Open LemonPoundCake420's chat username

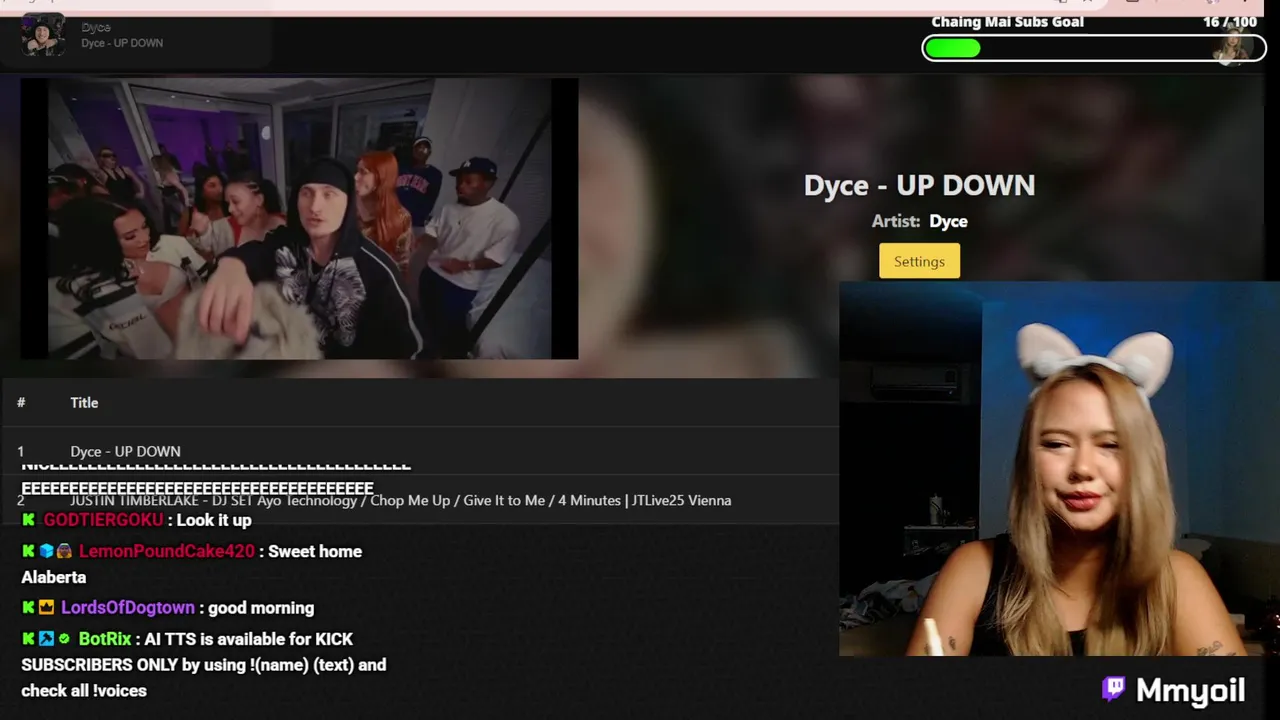pos(167,551)
